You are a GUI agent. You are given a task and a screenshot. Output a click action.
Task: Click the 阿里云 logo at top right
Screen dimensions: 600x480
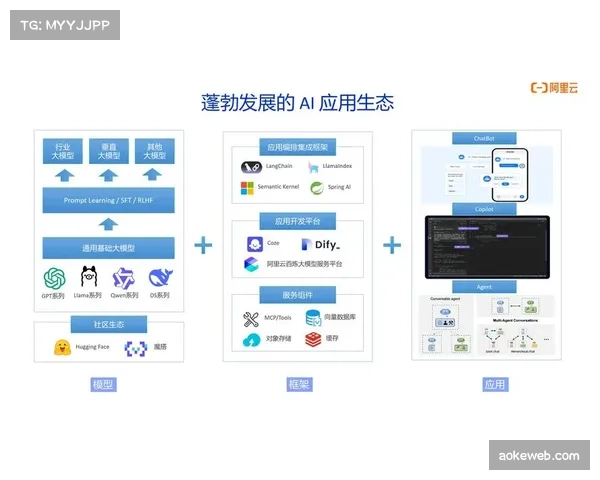554,88
